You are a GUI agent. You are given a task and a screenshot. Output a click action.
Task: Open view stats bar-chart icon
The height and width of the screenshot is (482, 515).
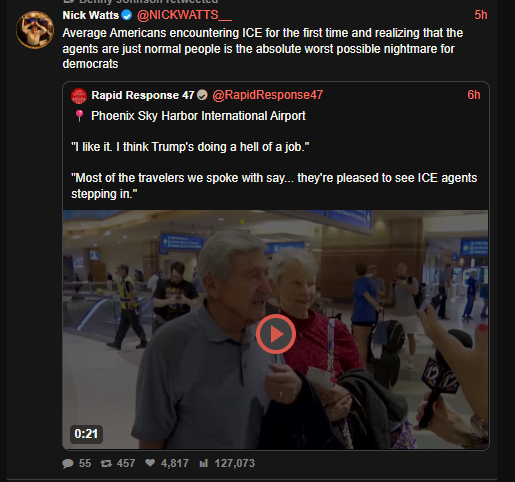203,463
